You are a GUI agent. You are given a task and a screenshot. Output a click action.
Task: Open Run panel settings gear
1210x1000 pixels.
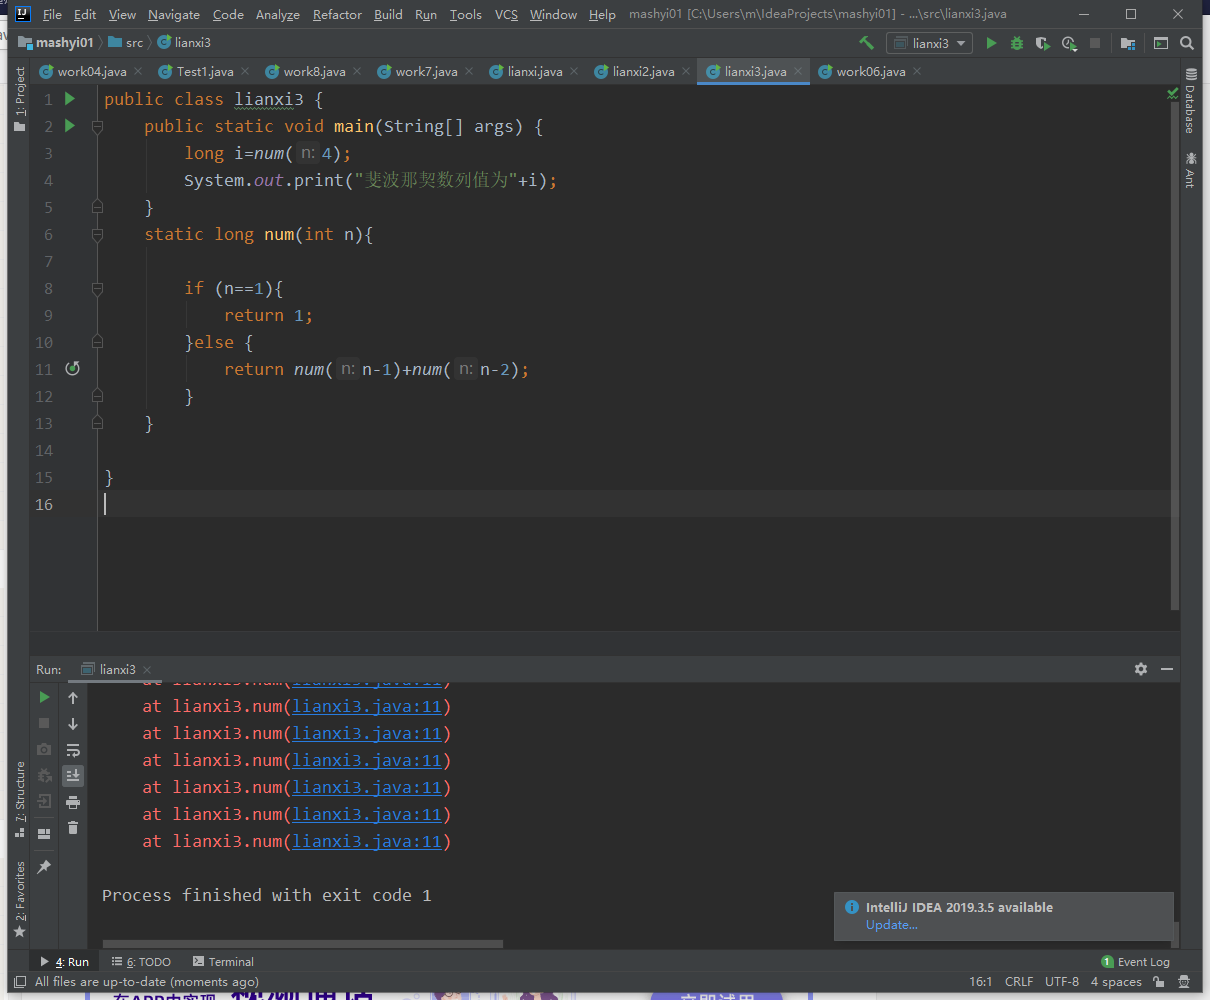[x=1141, y=669]
